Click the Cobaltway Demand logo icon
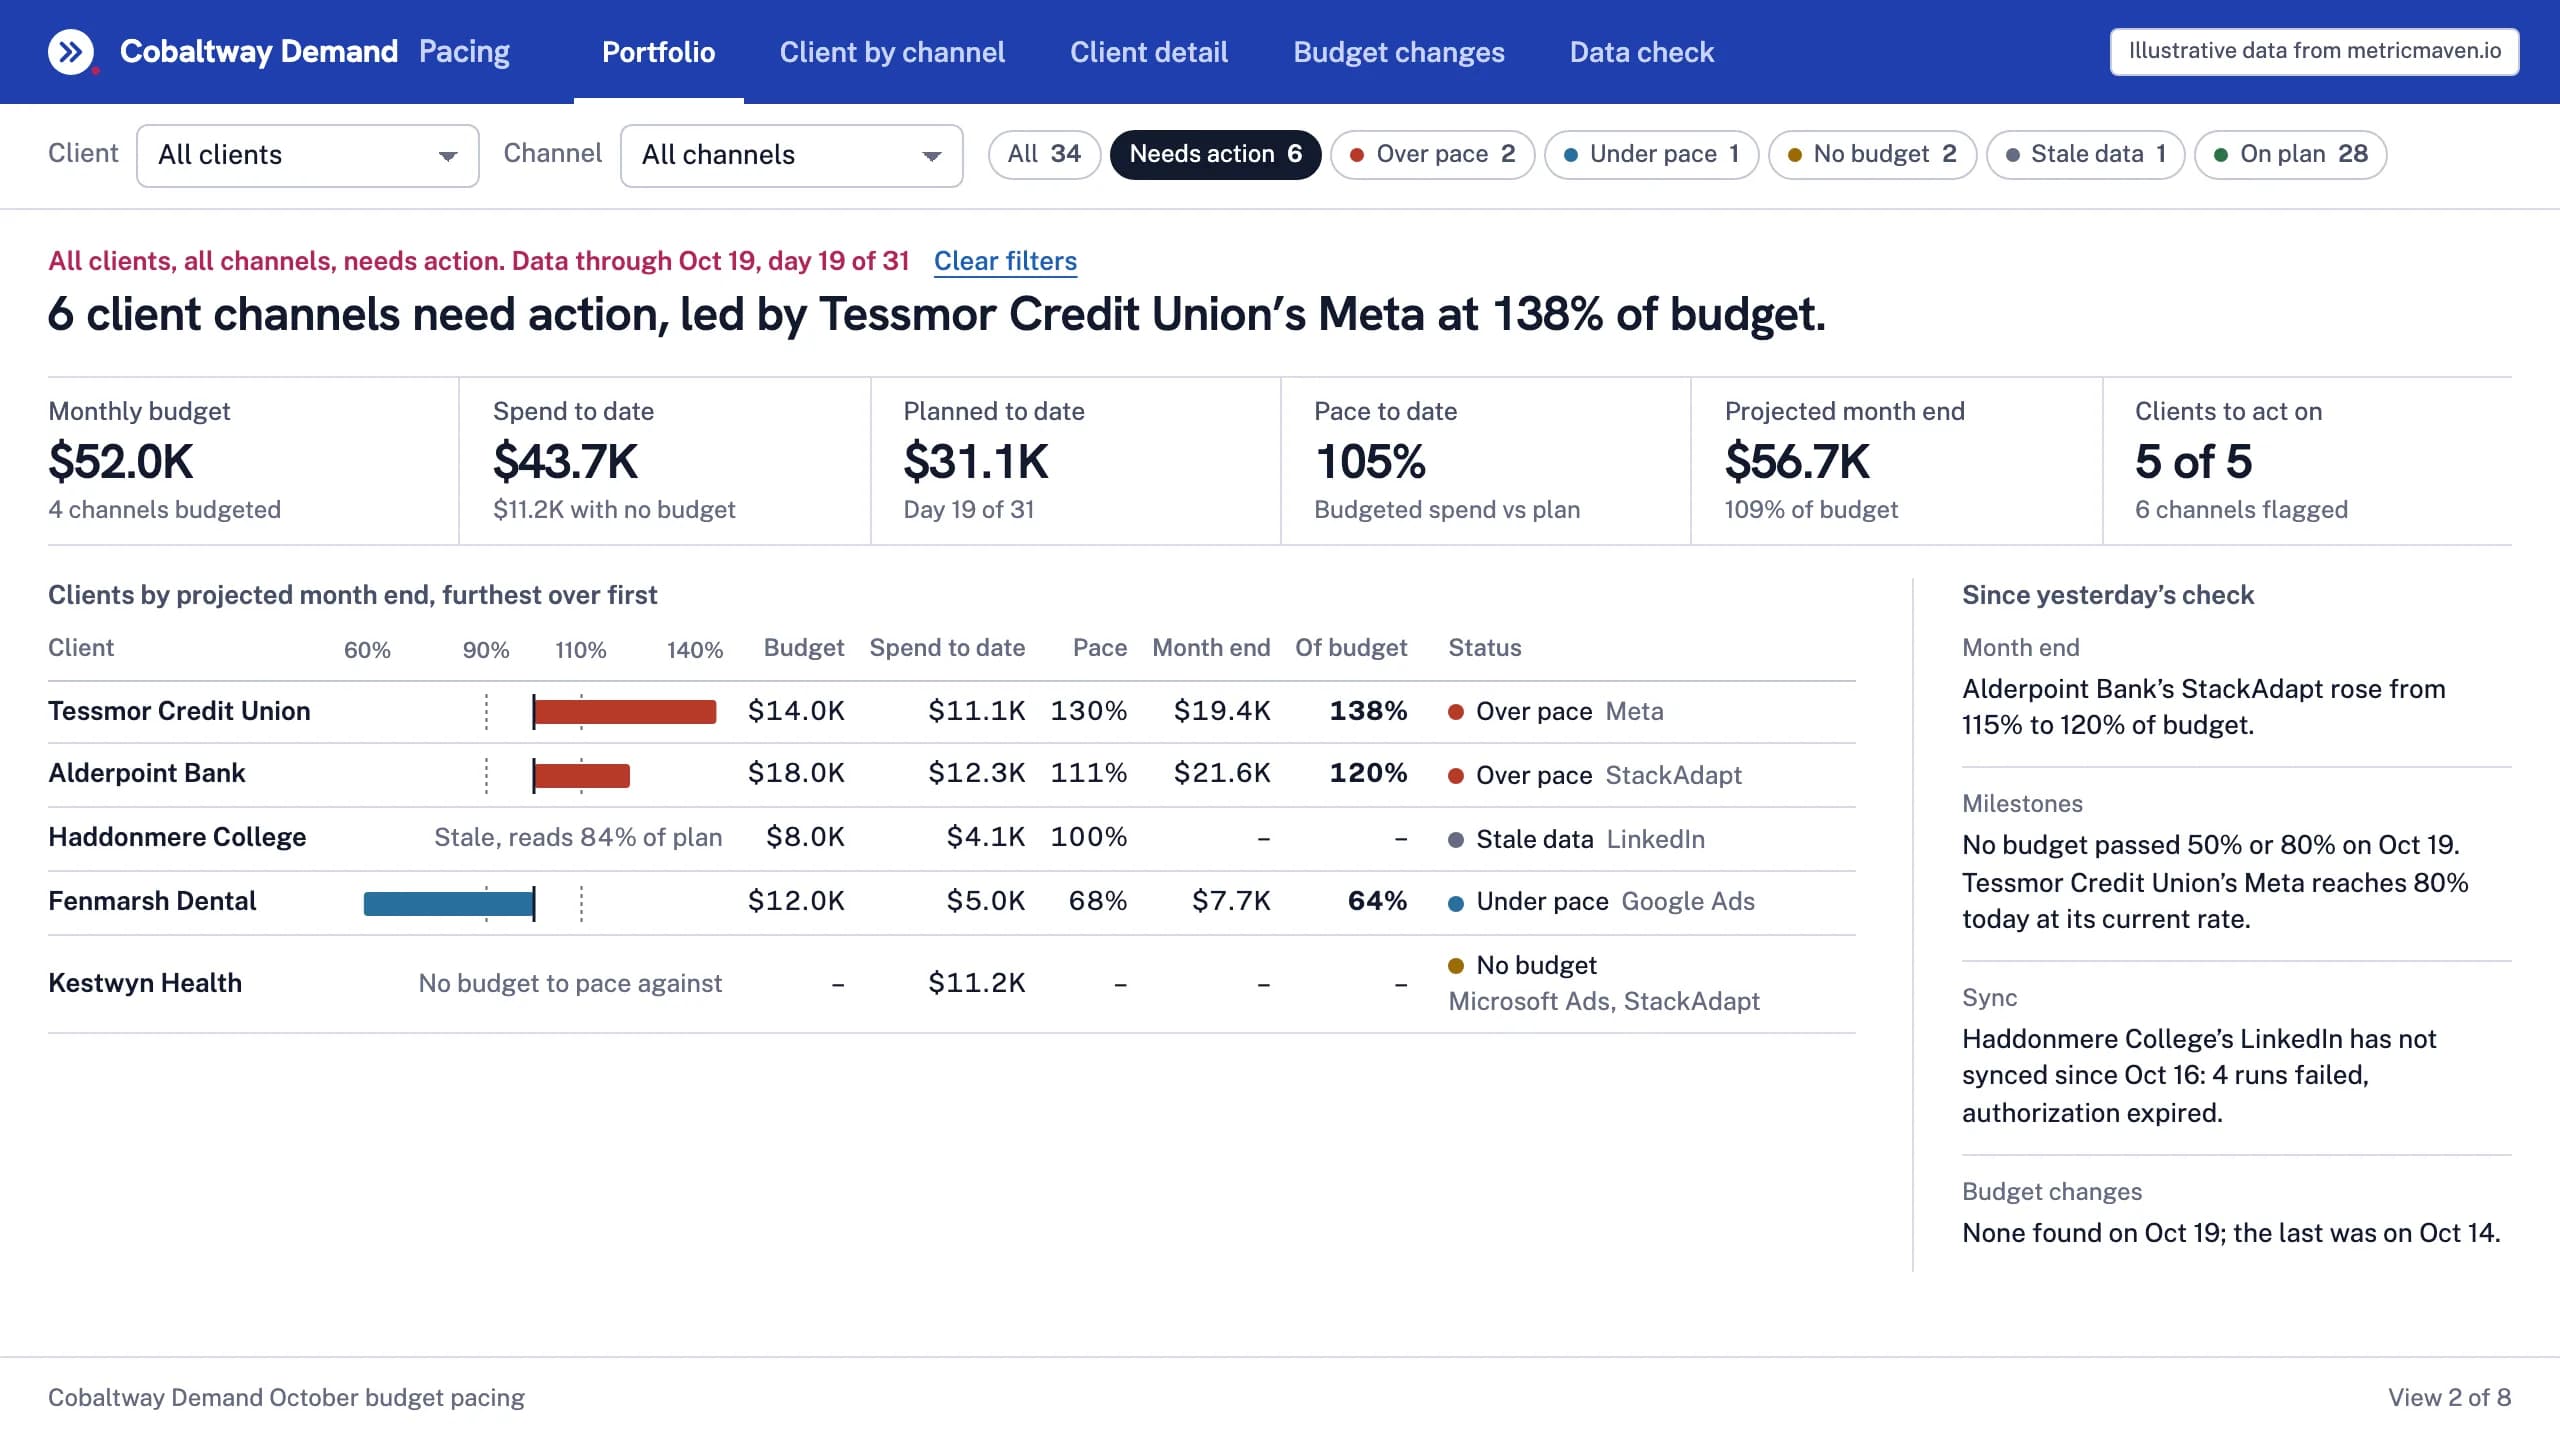2560x1440 pixels. coord(71,52)
